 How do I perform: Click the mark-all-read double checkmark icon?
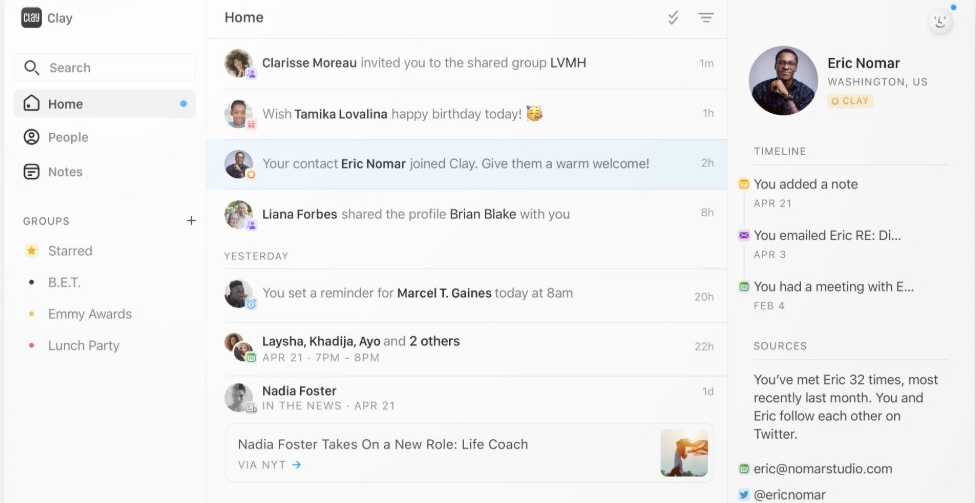673,18
